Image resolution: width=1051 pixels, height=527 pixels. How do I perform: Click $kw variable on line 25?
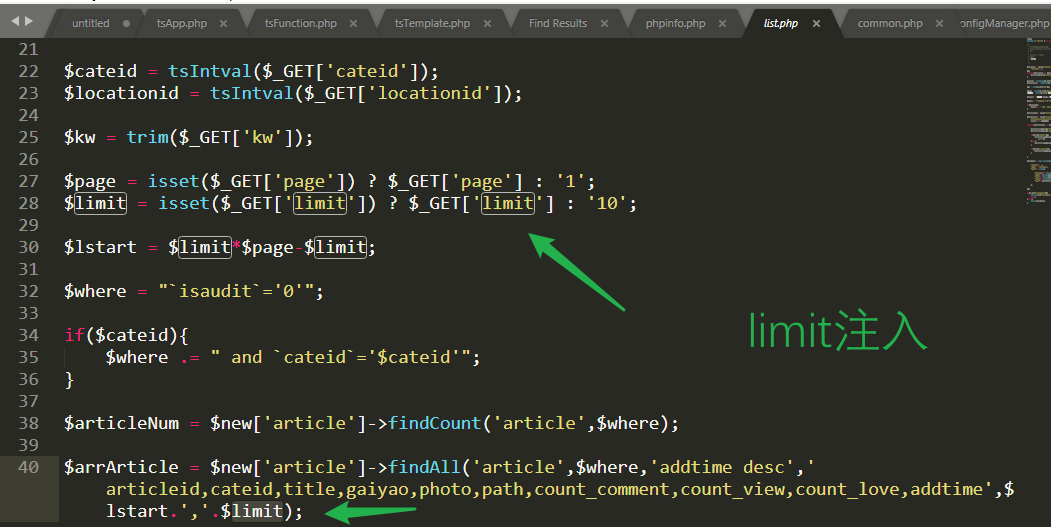tap(80, 137)
